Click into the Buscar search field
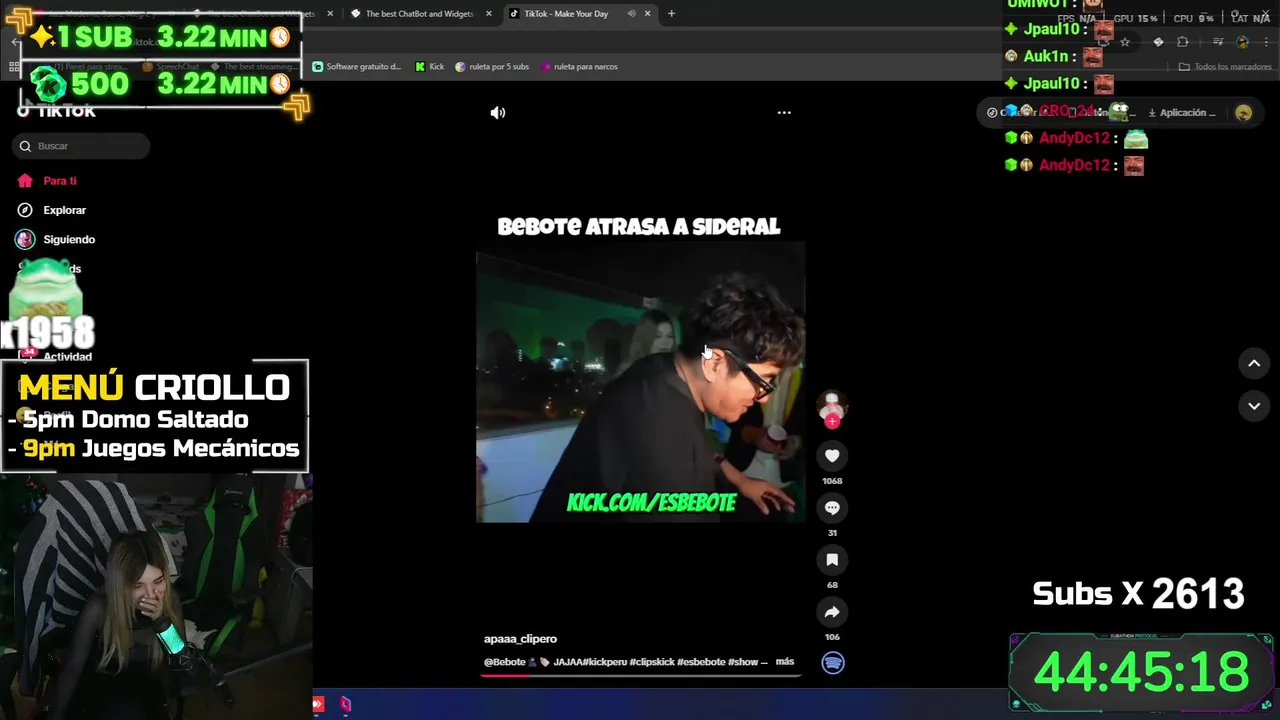The image size is (1280, 720). (x=81, y=146)
